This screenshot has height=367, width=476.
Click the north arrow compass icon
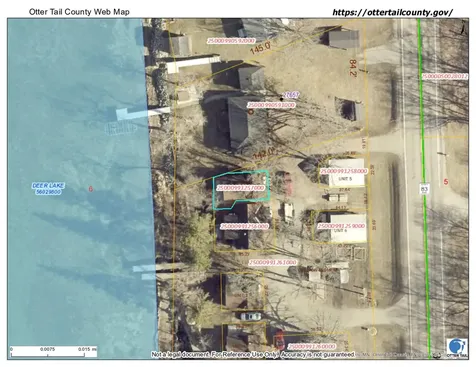click(463, 27)
